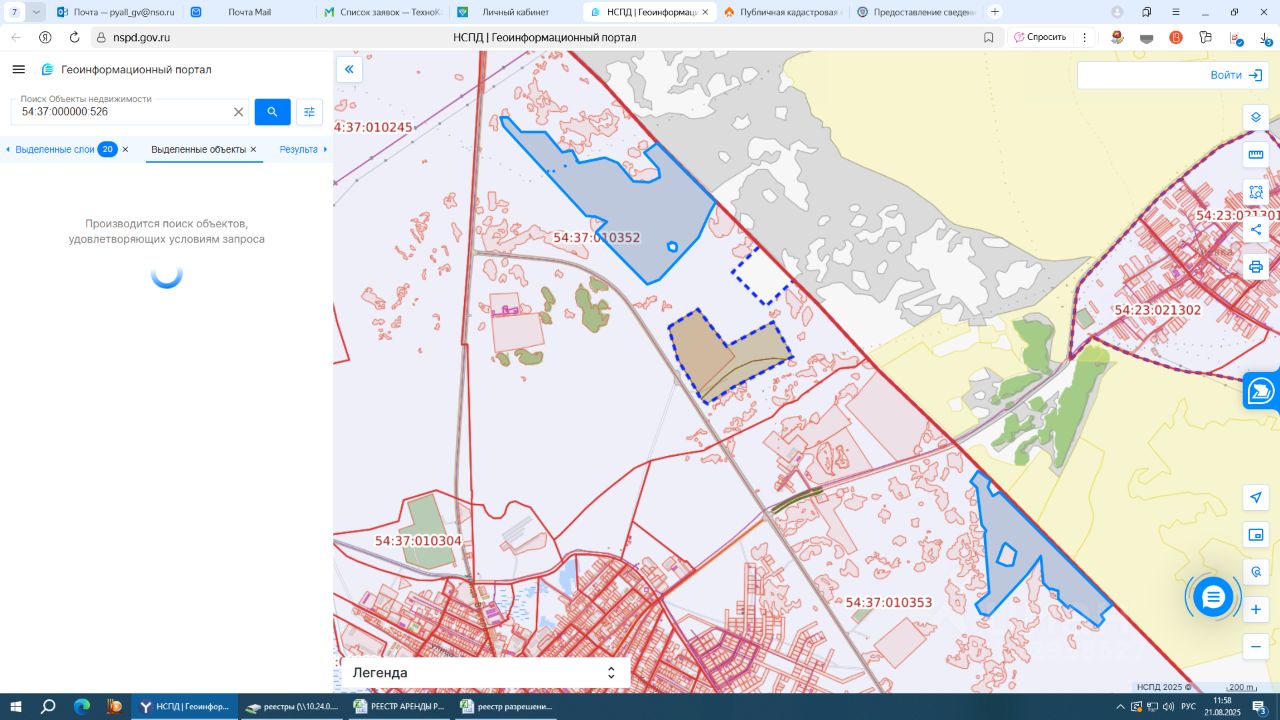Open the Windows notification center
Image resolution: width=1280 pixels, height=720 pixels.
click(1260, 707)
